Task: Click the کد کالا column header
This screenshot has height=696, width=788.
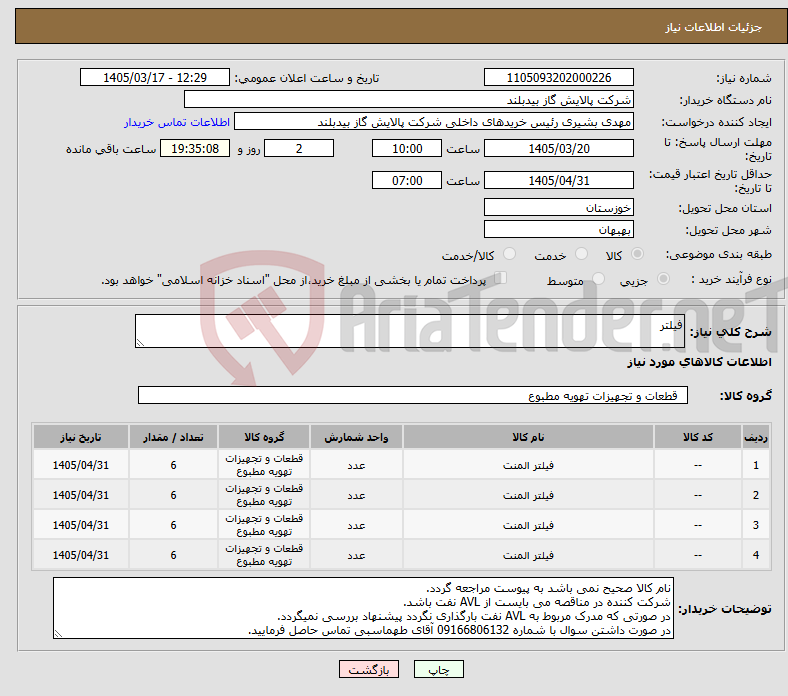Action: click(698, 437)
